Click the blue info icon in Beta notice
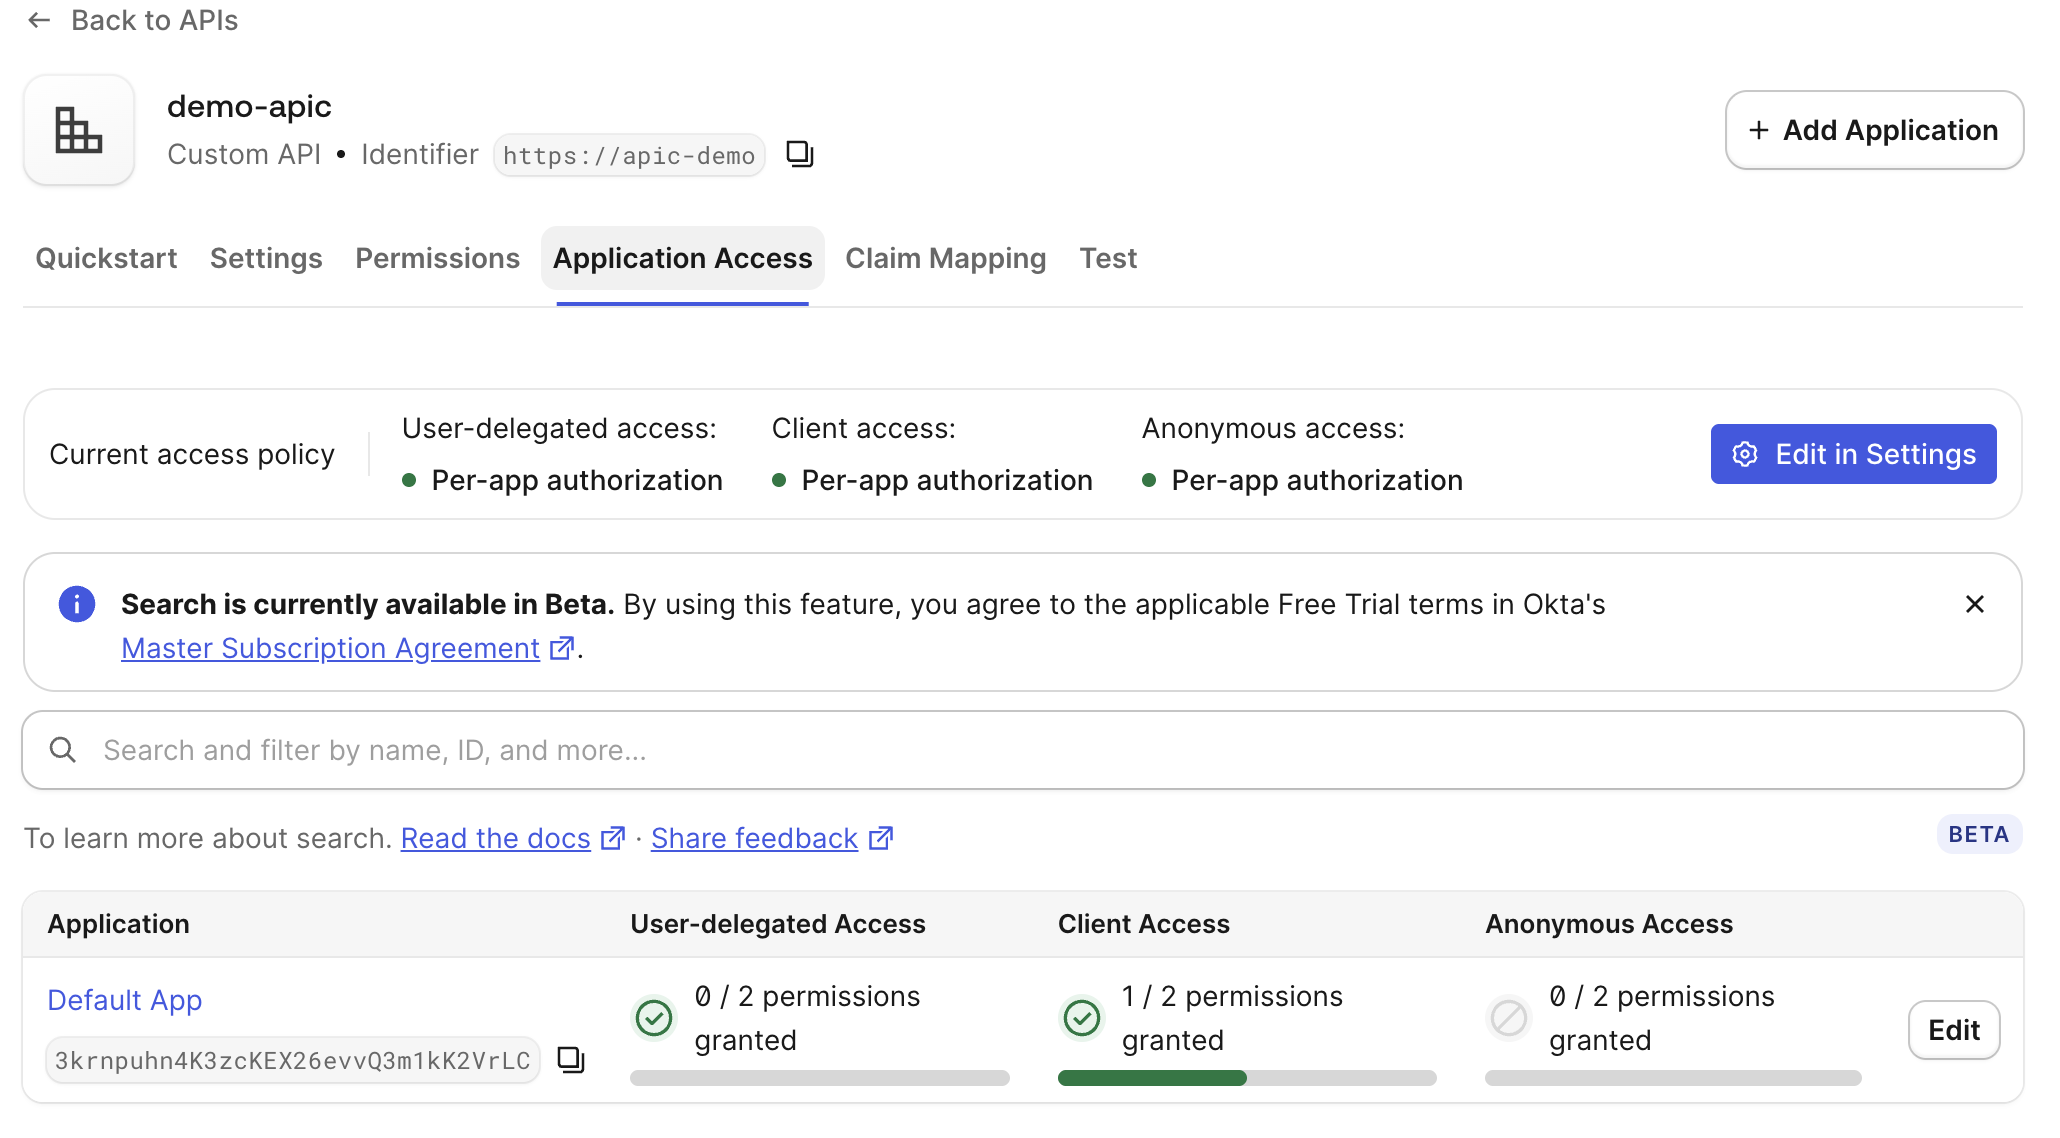2060x1138 pixels. point(77,604)
